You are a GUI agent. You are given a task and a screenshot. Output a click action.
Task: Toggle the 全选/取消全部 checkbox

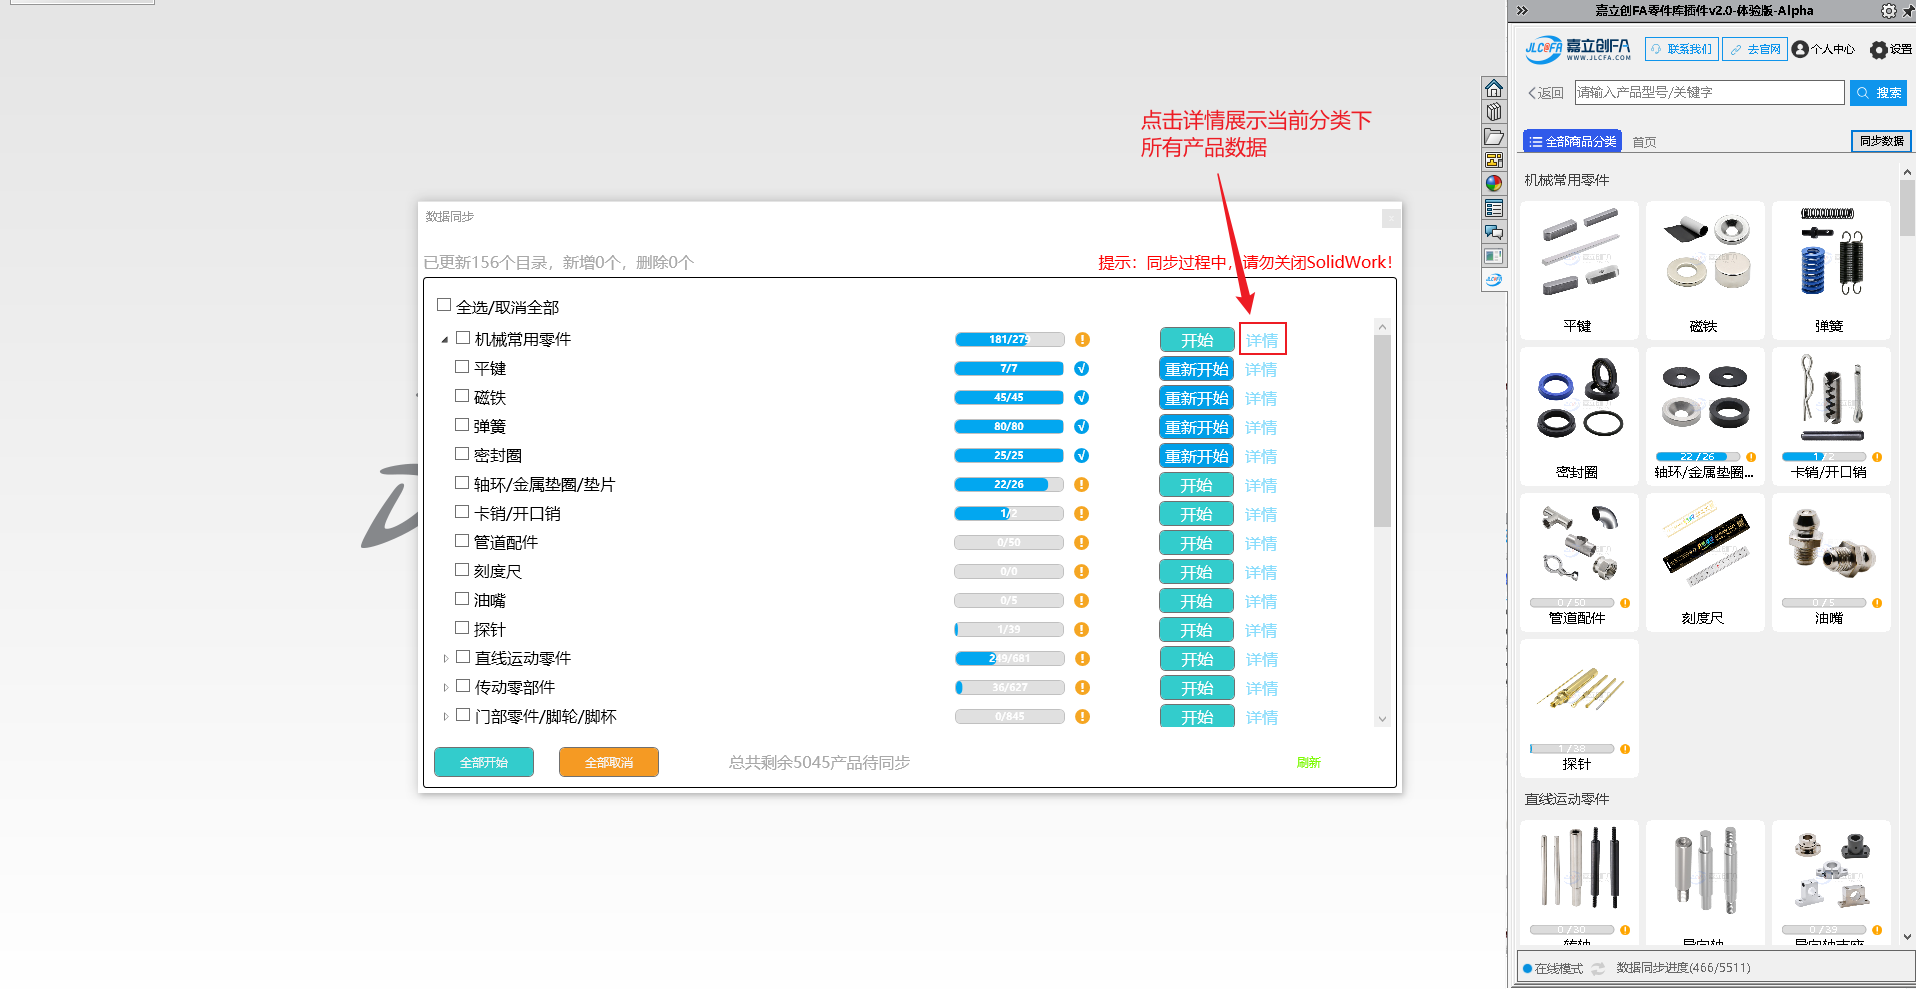444,305
